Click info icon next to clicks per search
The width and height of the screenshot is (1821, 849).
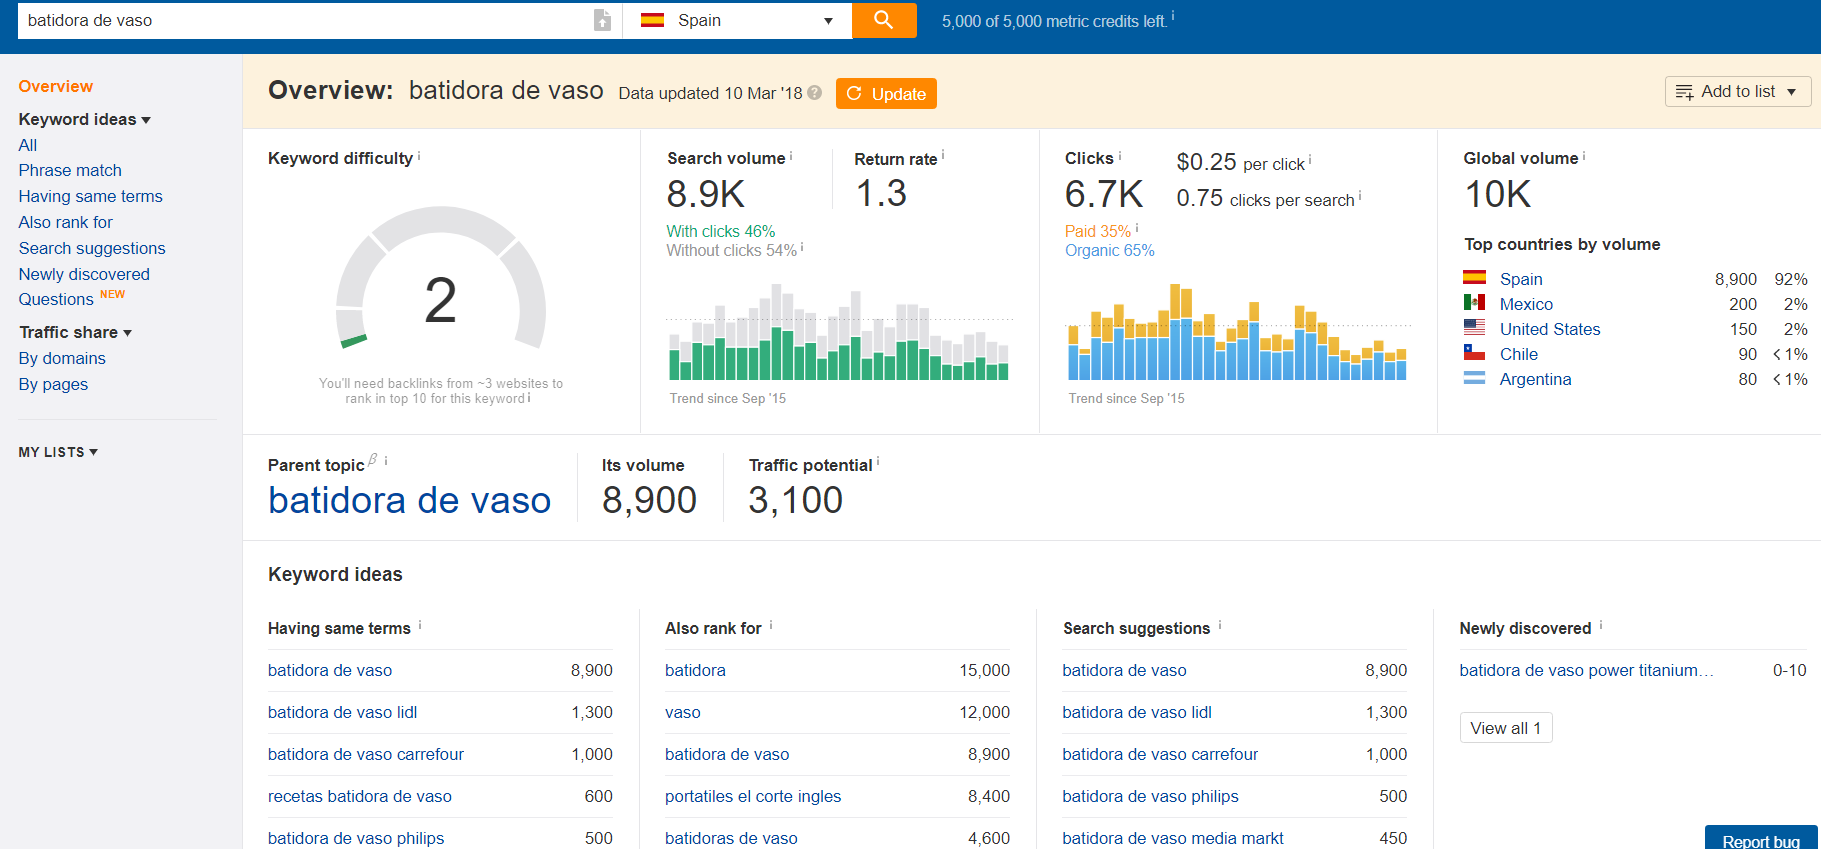(x=1360, y=196)
